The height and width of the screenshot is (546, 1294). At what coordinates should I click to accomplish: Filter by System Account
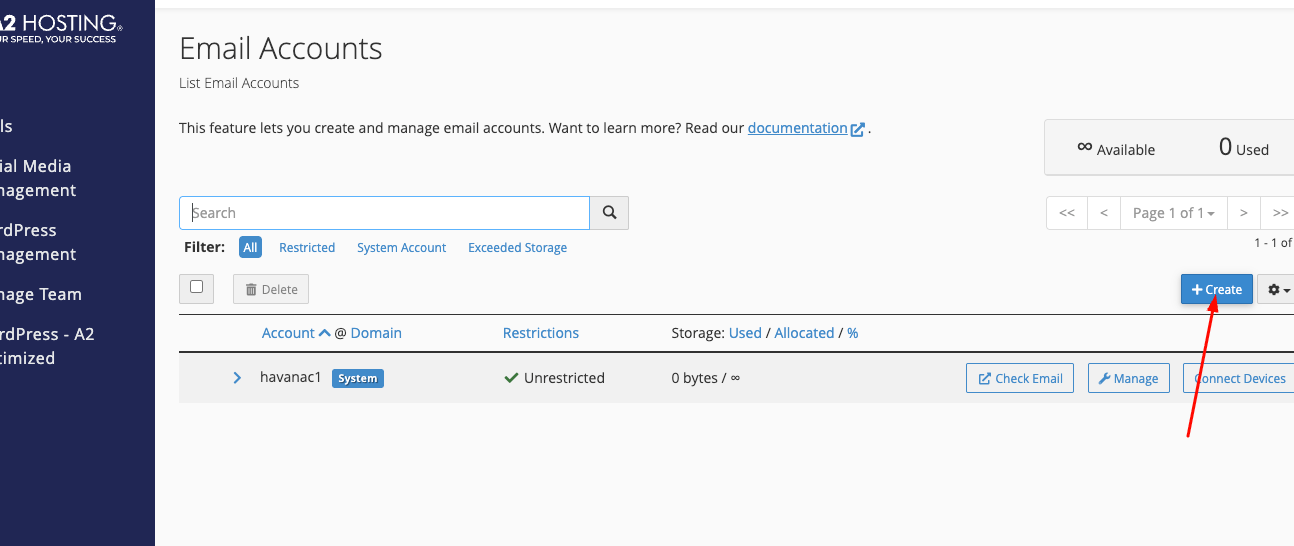pos(401,248)
